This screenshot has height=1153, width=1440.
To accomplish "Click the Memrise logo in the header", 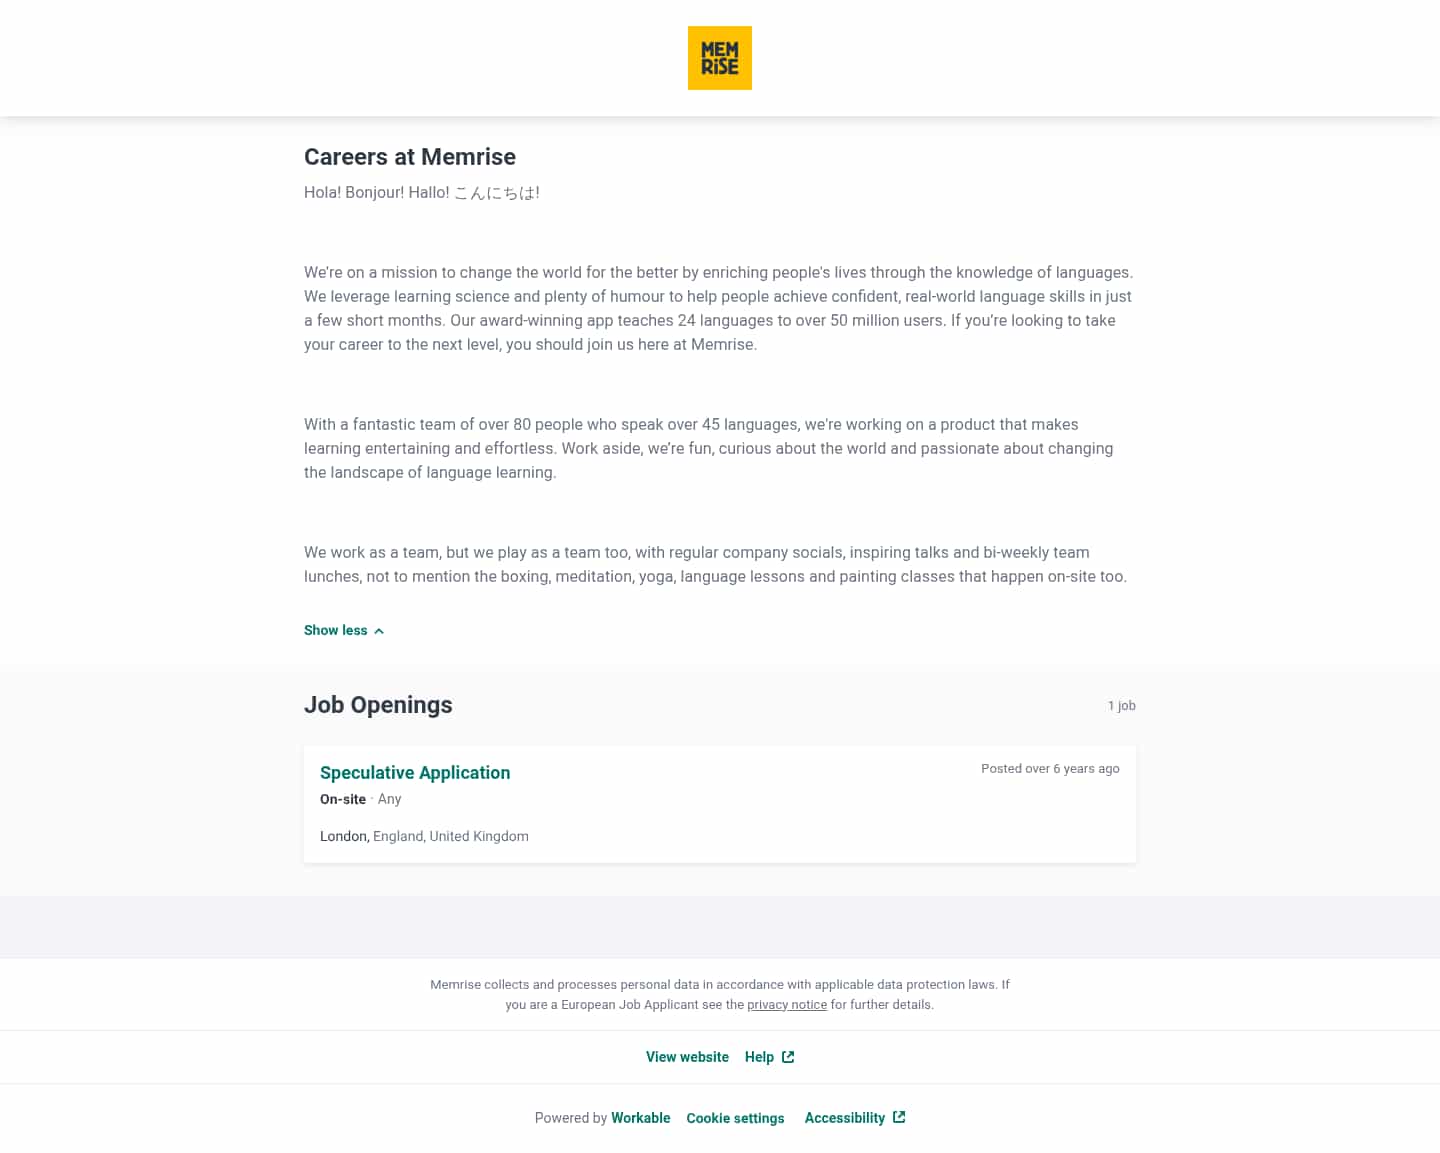I will [x=719, y=58].
